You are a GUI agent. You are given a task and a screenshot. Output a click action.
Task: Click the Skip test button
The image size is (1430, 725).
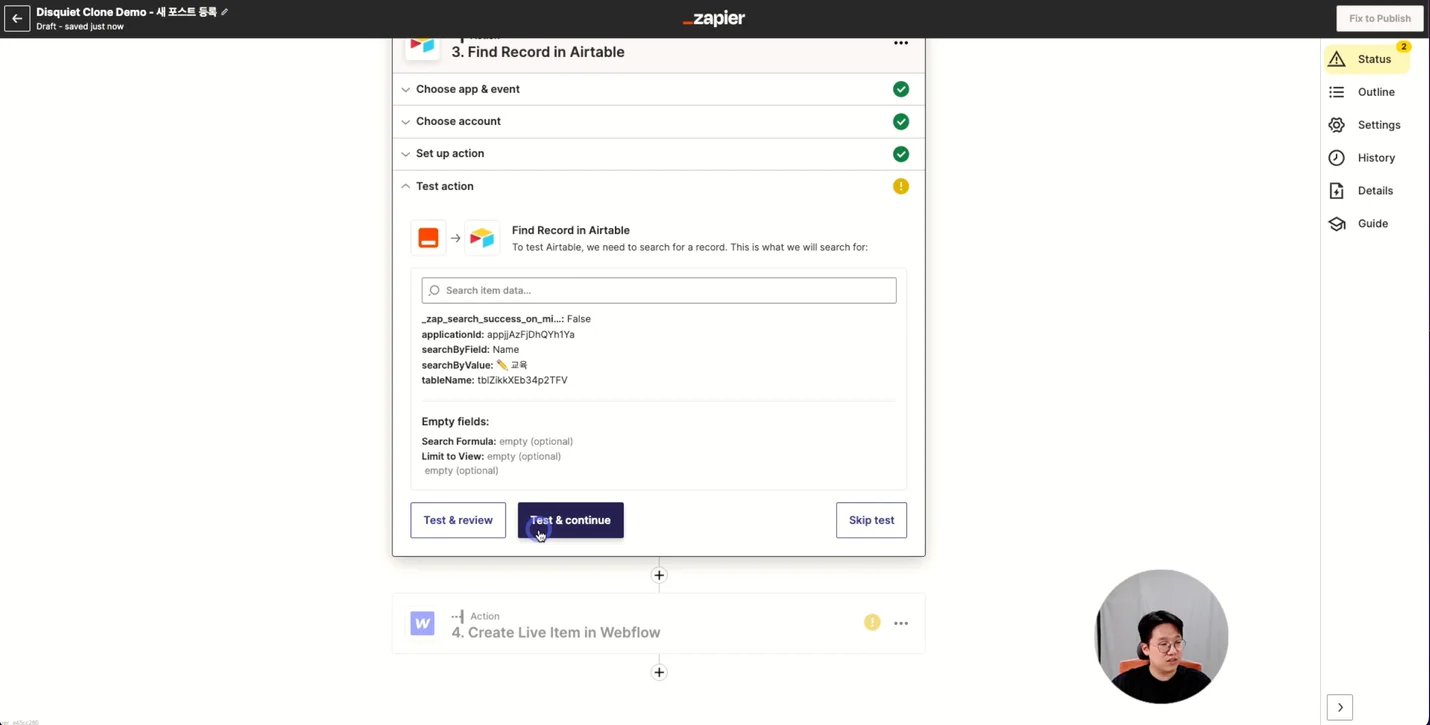(871, 520)
